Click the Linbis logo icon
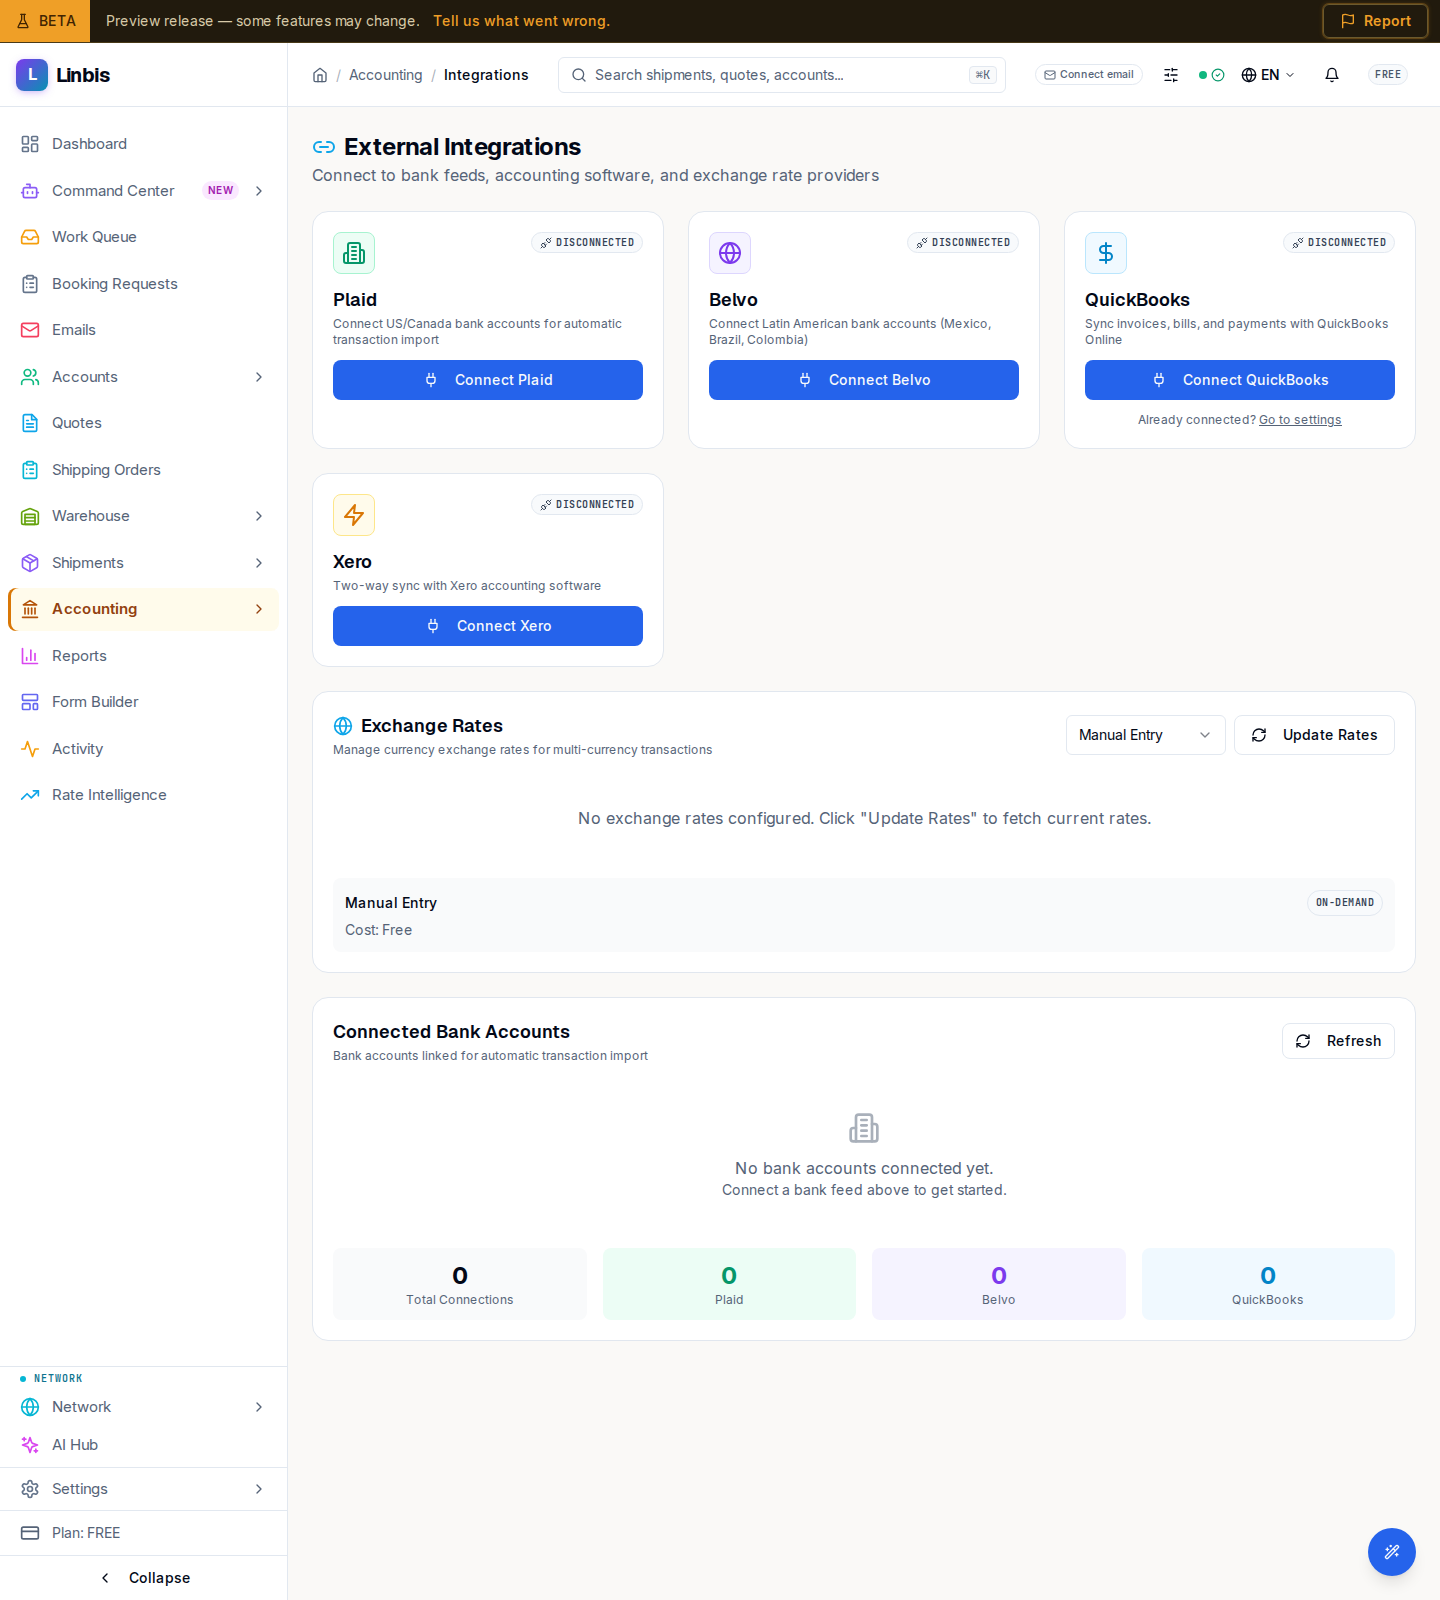The height and width of the screenshot is (1600, 1440). (x=32, y=75)
